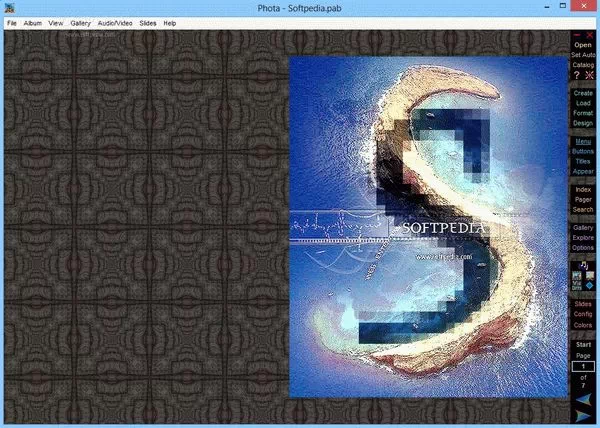600x428 pixels.
Task: Click the Catalog button
Action: 583,64
